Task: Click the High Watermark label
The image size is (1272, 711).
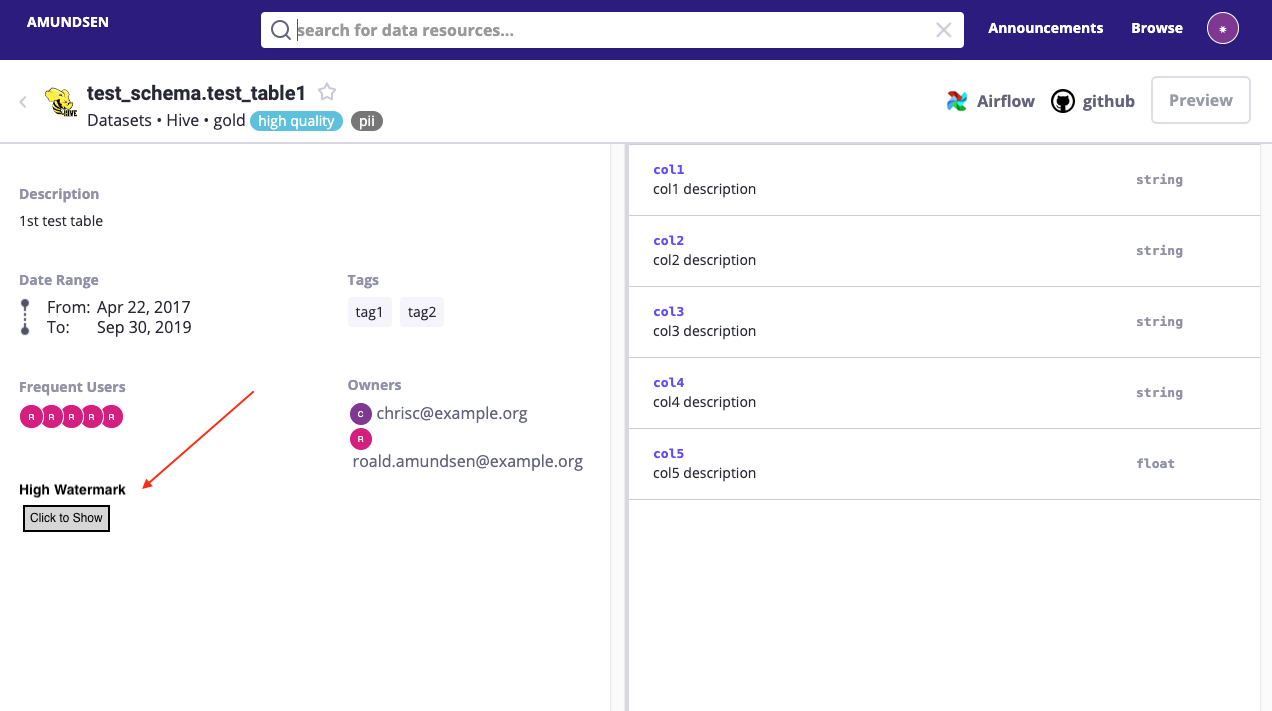Action: [x=73, y=490]
